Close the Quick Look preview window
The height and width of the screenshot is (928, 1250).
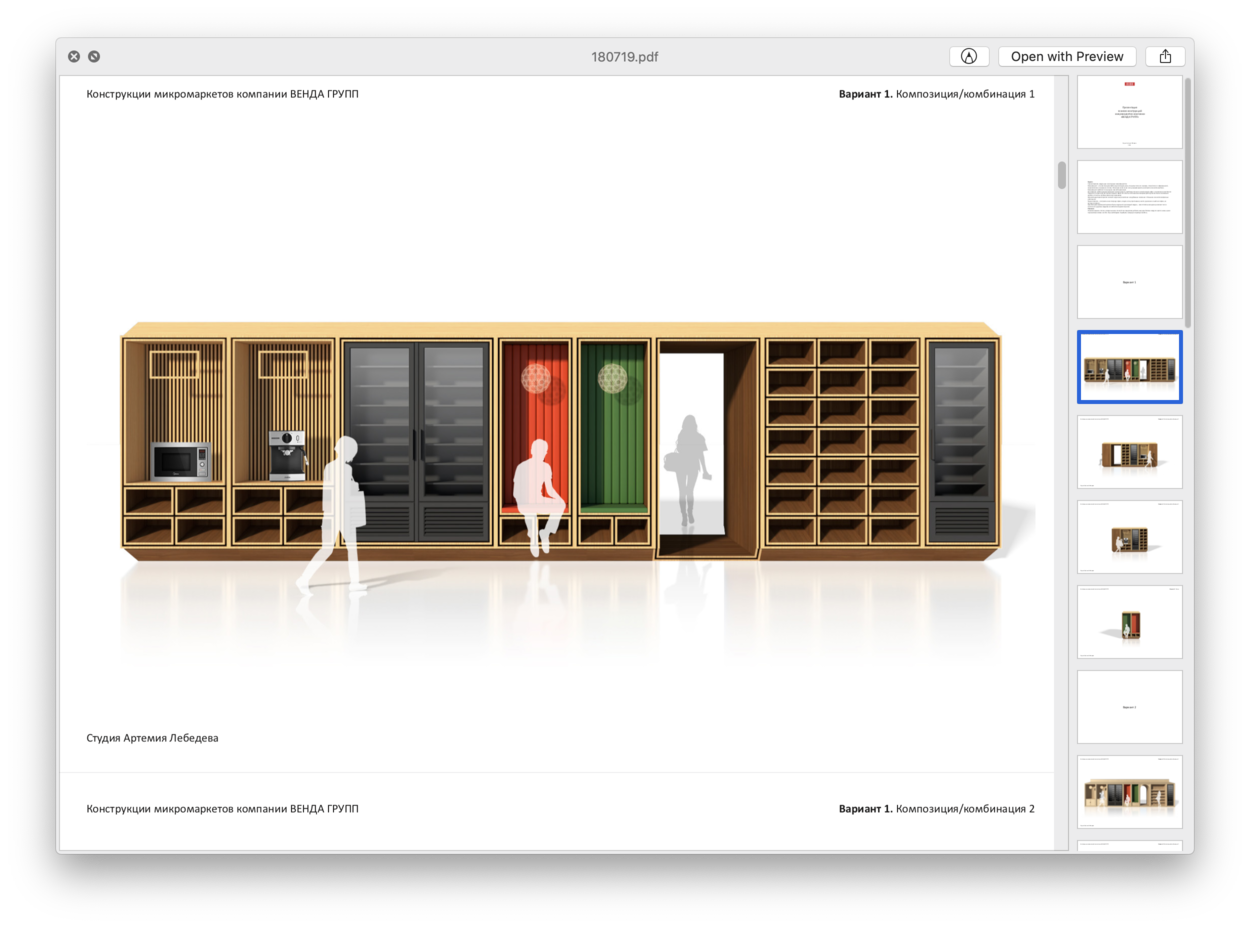coord(74,57)
